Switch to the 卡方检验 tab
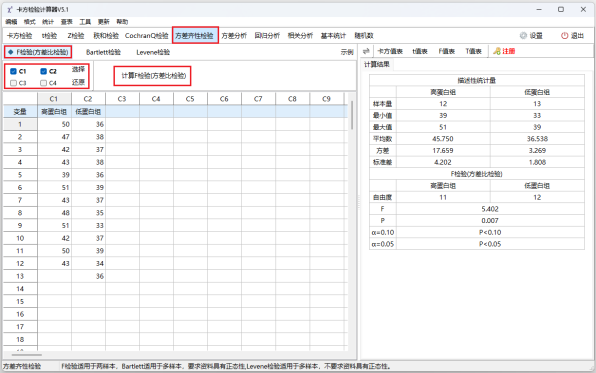The image size is (596, 373). (19, 36)
